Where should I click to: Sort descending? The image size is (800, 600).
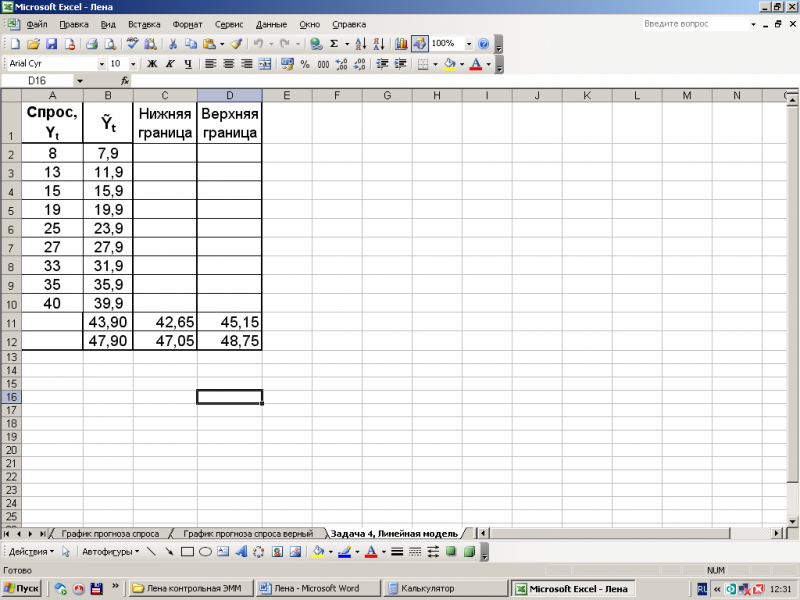pyautogui.click(x=379, y=44)
